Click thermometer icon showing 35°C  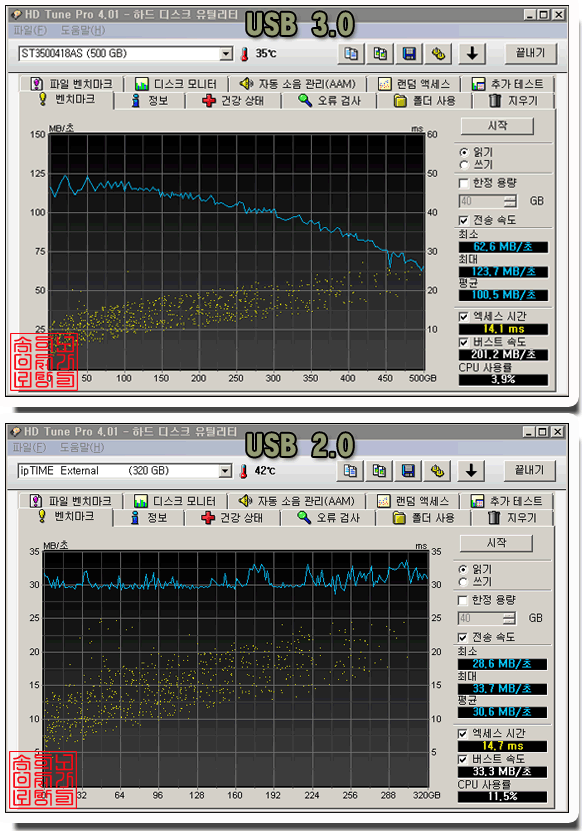tap(244, 54)
